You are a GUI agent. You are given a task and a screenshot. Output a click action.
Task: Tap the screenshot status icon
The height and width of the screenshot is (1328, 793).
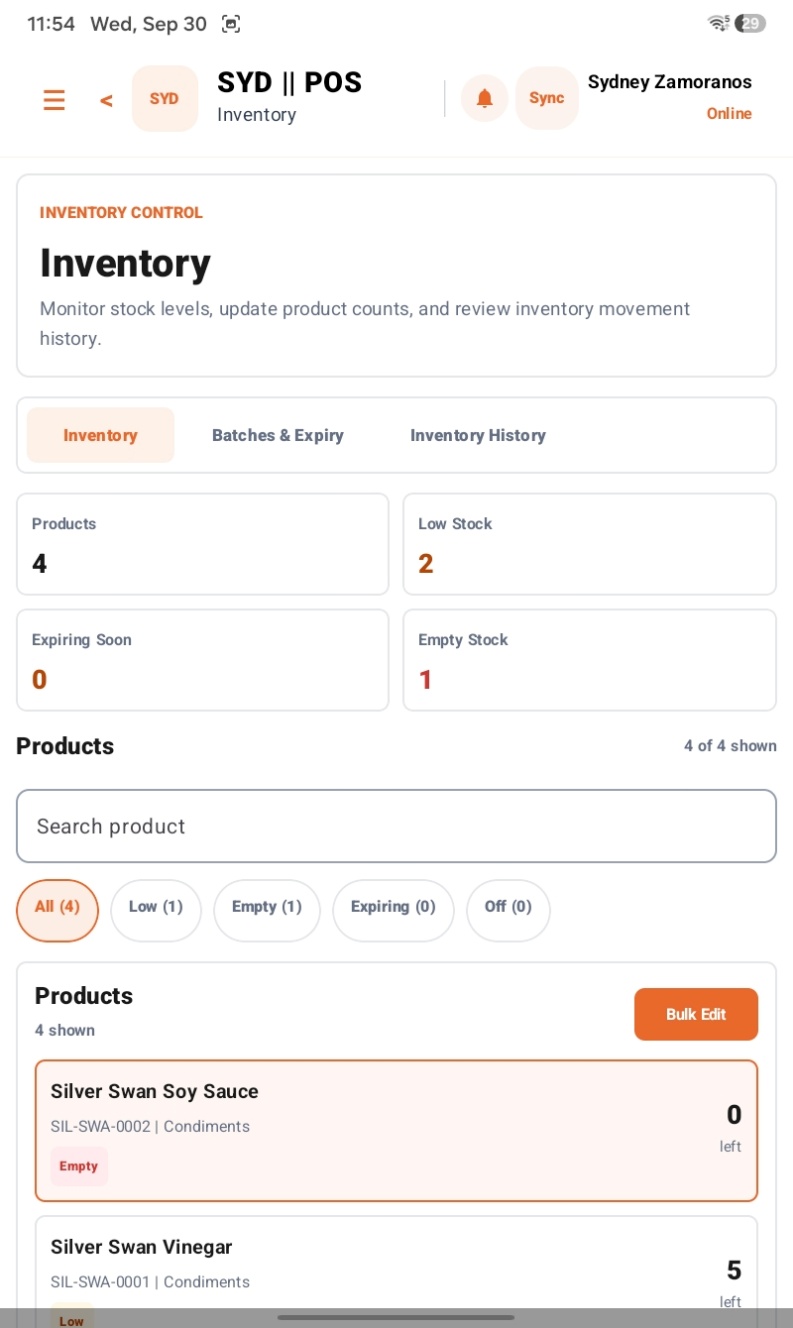point(231,23)
